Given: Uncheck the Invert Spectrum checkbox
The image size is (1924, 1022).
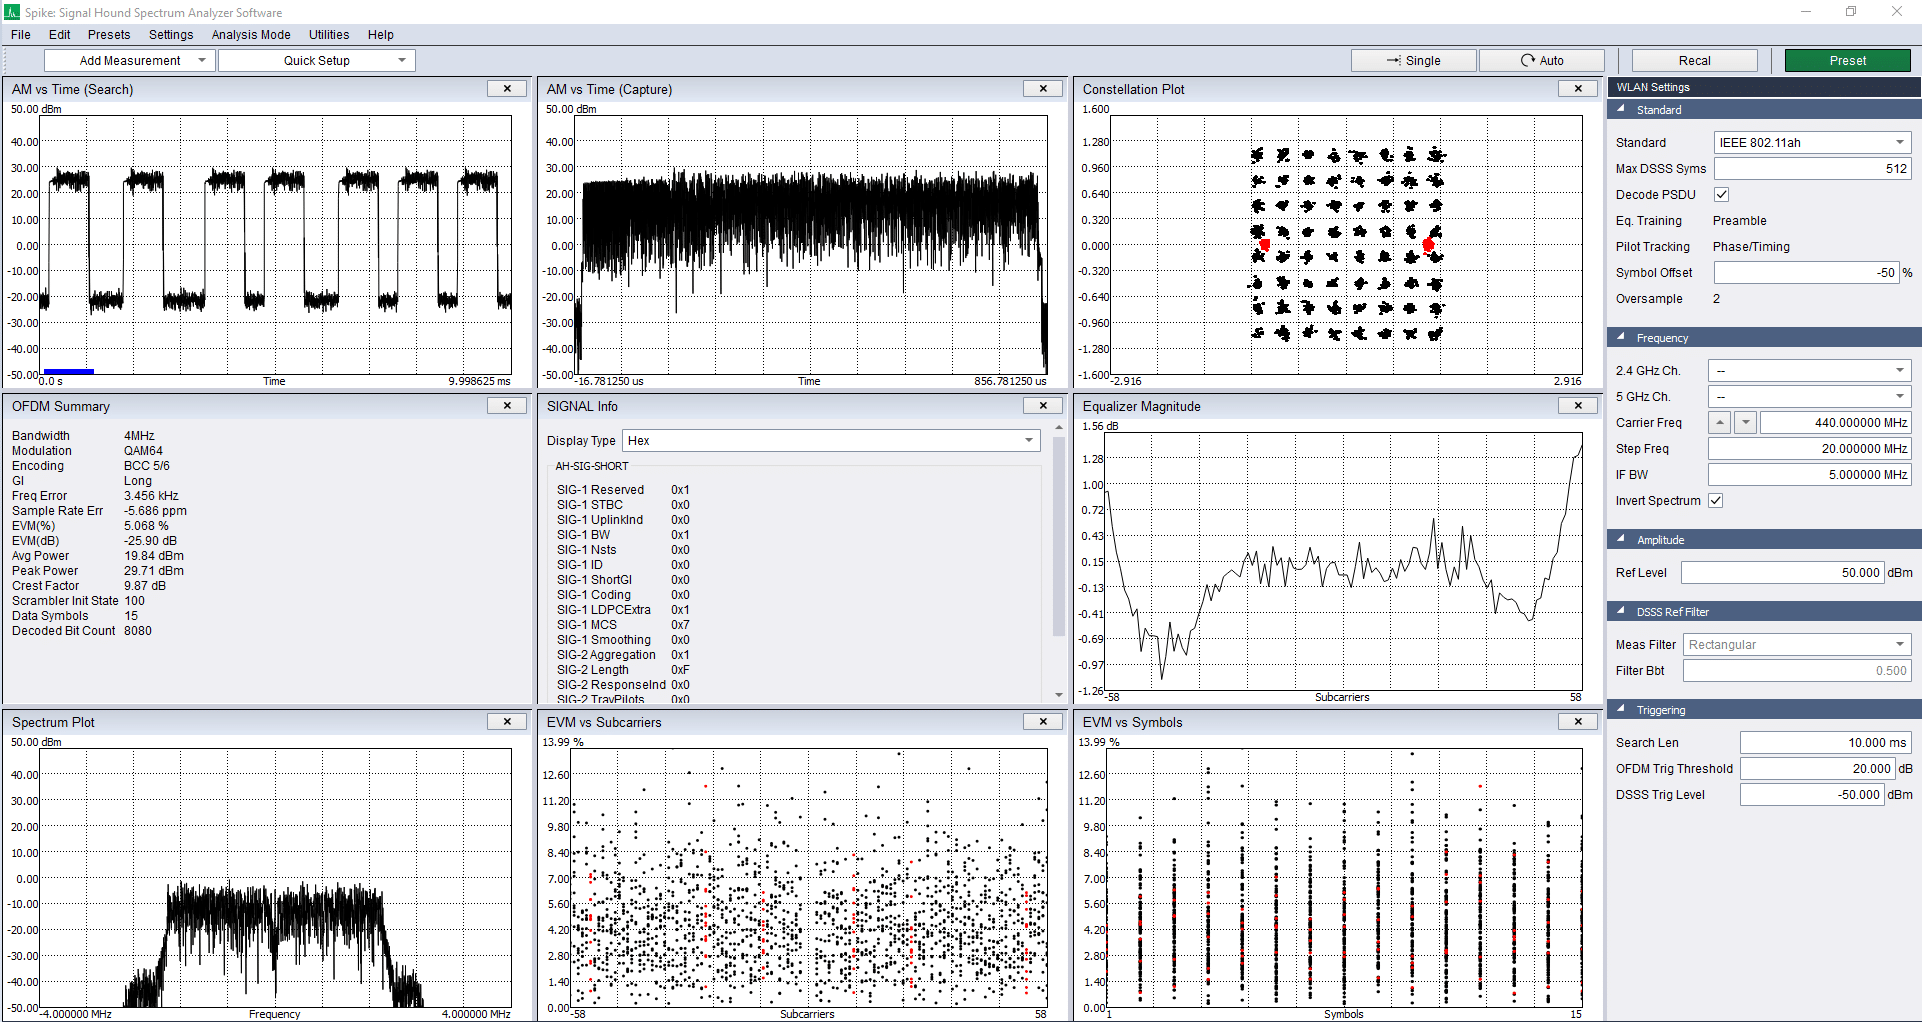Looking at the screenshot, I should [1716, 501].
